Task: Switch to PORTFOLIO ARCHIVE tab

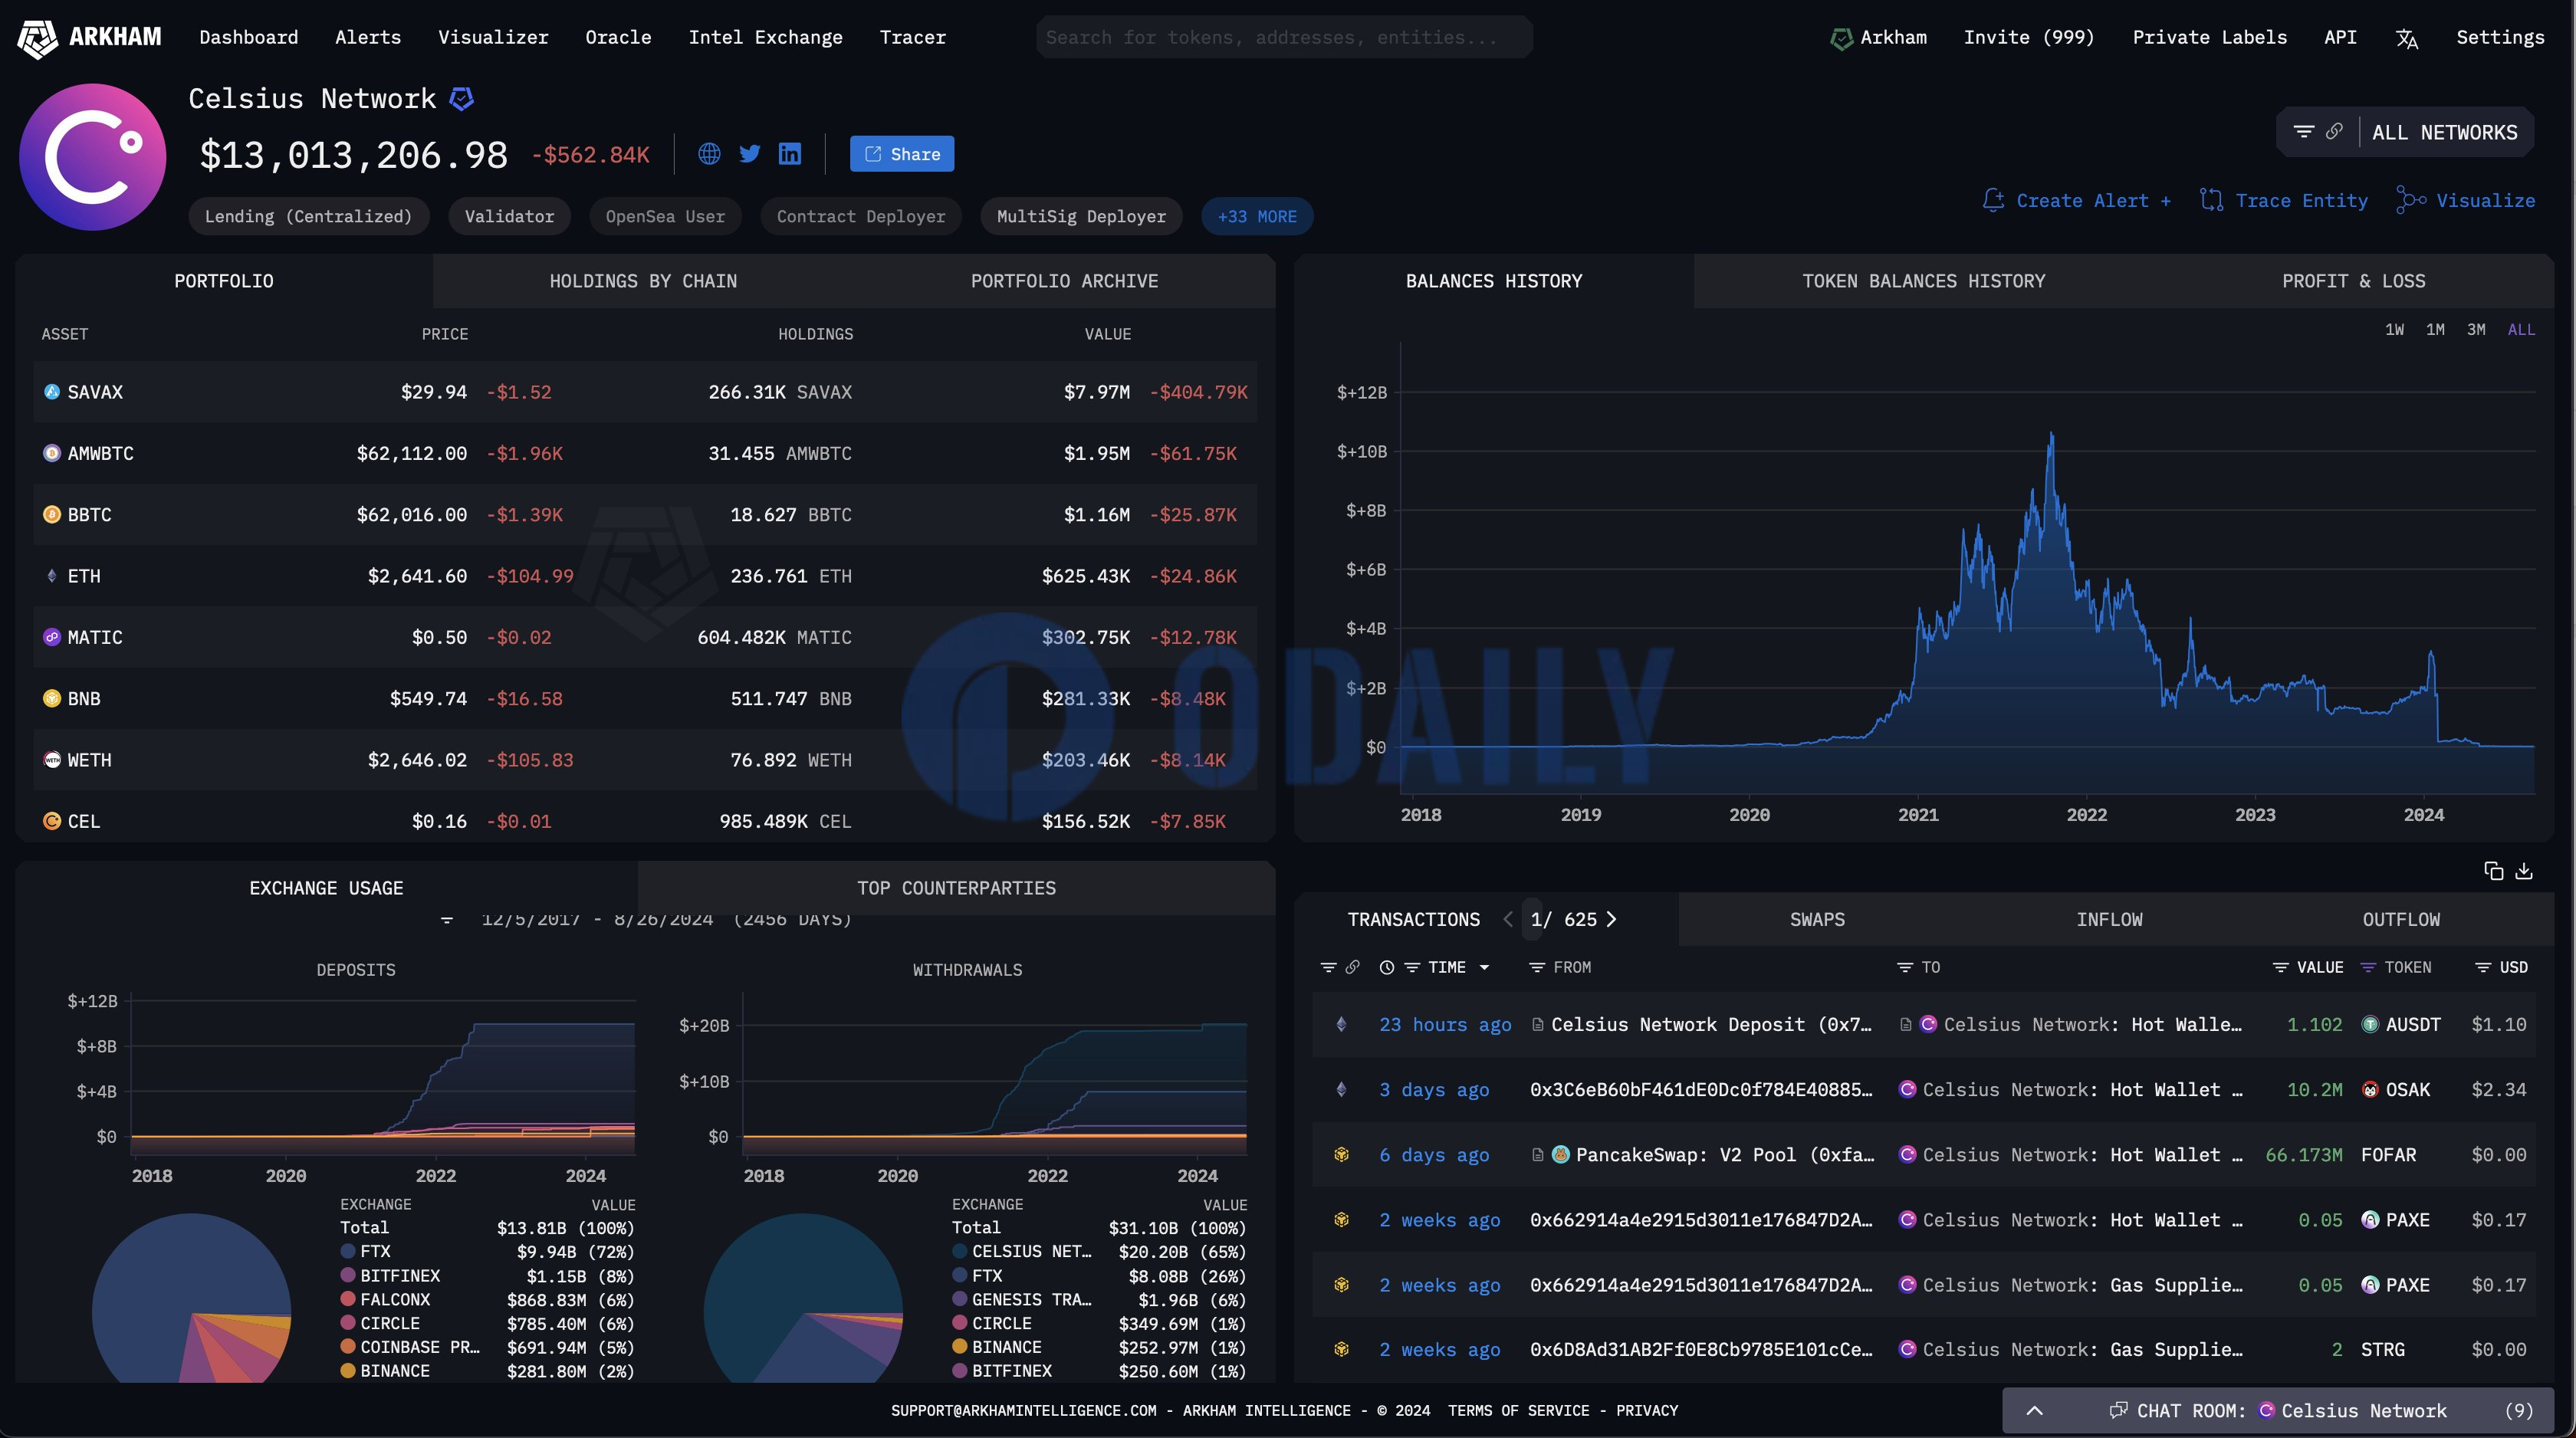Action: click(1064, 281)
